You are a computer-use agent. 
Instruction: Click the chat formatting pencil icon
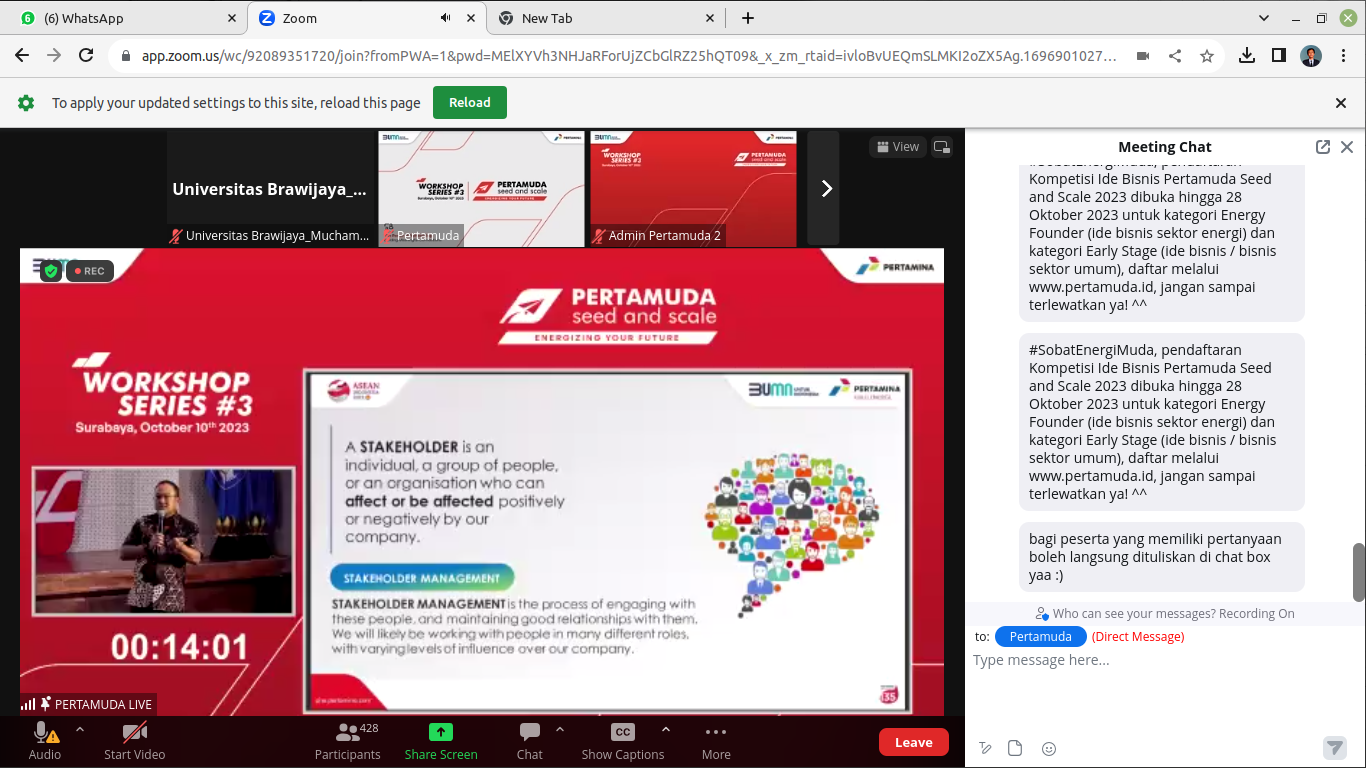pos(985,748)
